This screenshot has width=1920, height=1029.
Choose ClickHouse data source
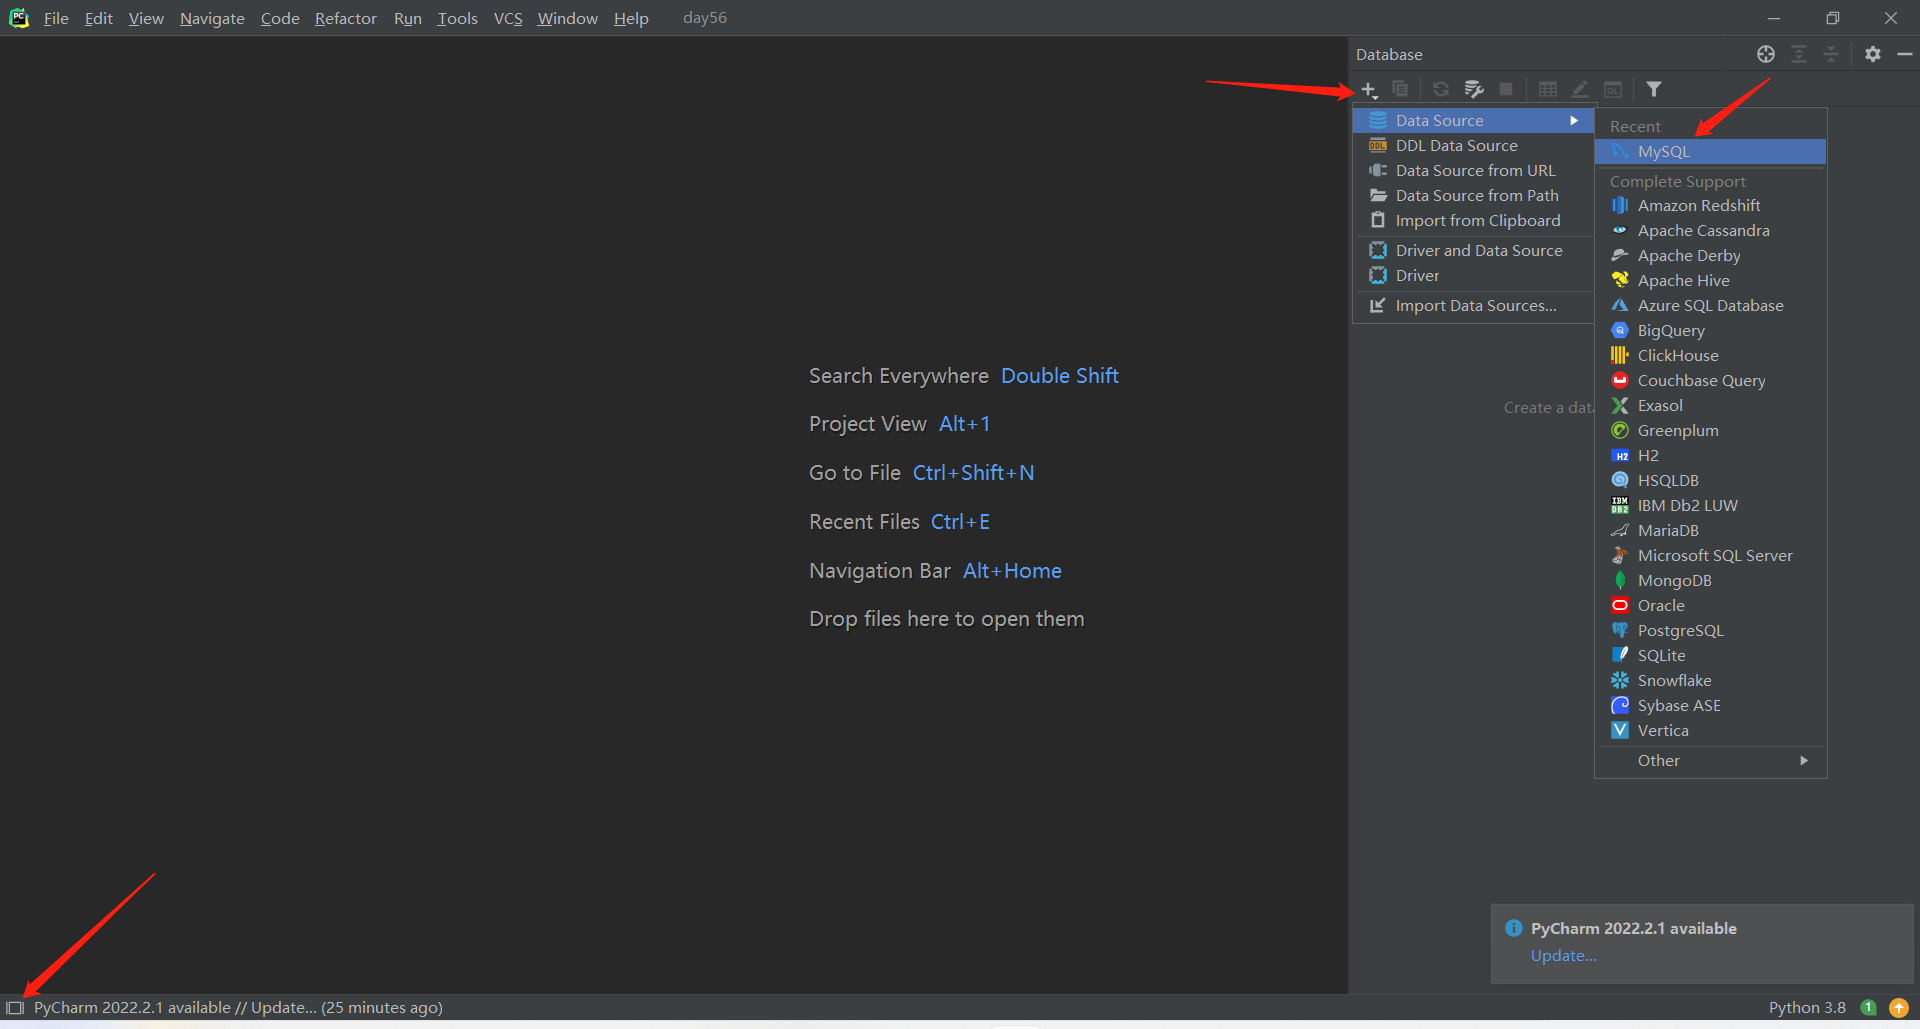[x=1710, y=355]
